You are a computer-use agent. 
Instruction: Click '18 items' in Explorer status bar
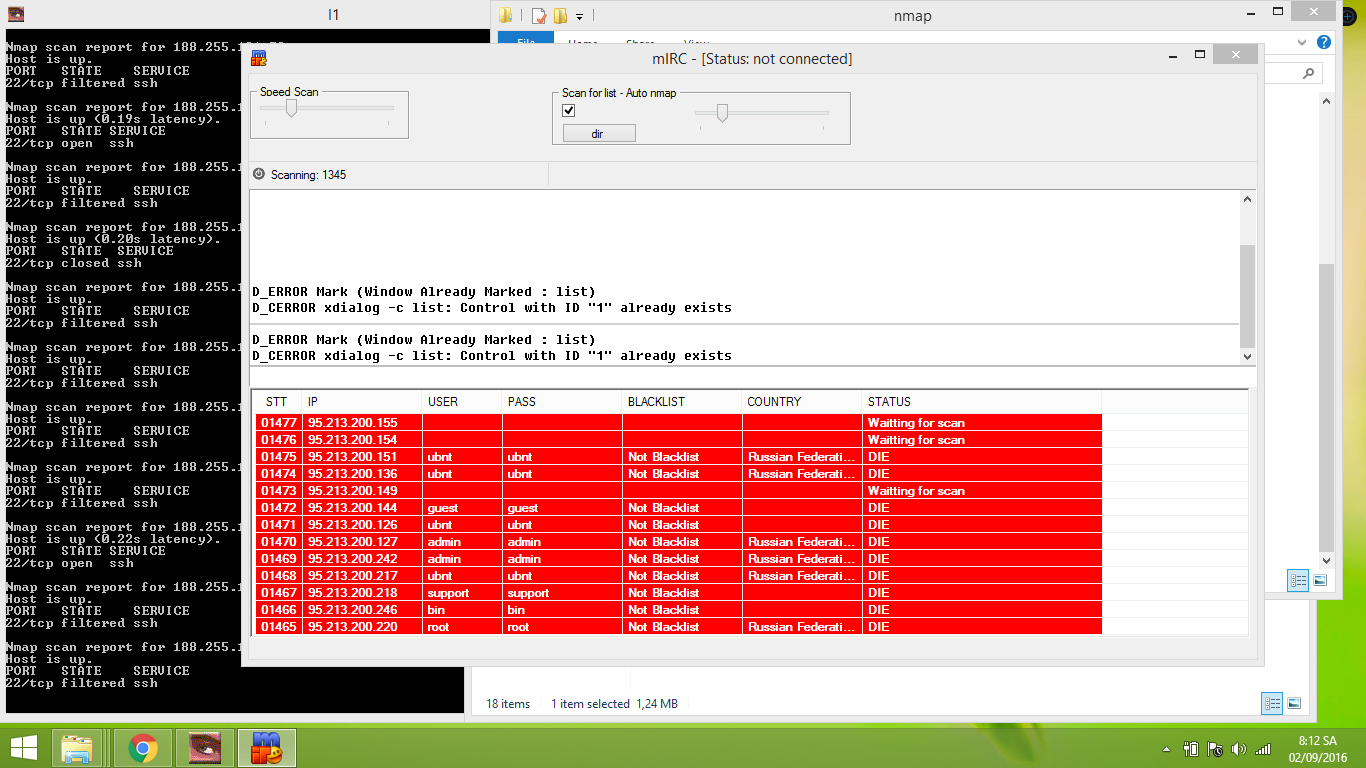(x=508, y=704)
